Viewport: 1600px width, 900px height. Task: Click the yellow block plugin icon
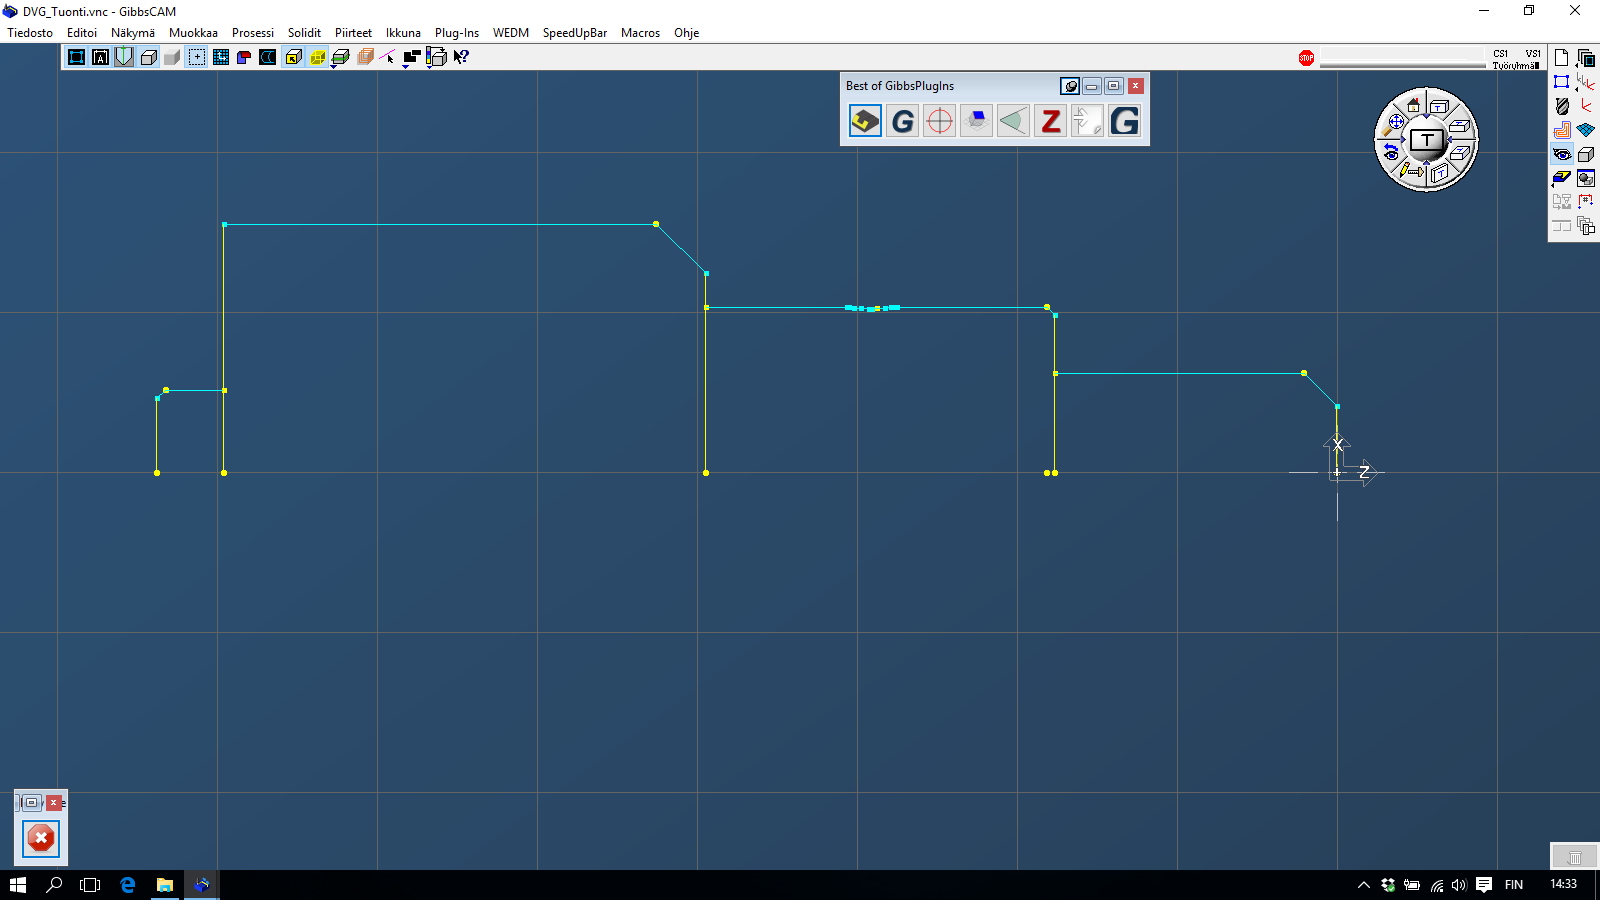(865, 121)
